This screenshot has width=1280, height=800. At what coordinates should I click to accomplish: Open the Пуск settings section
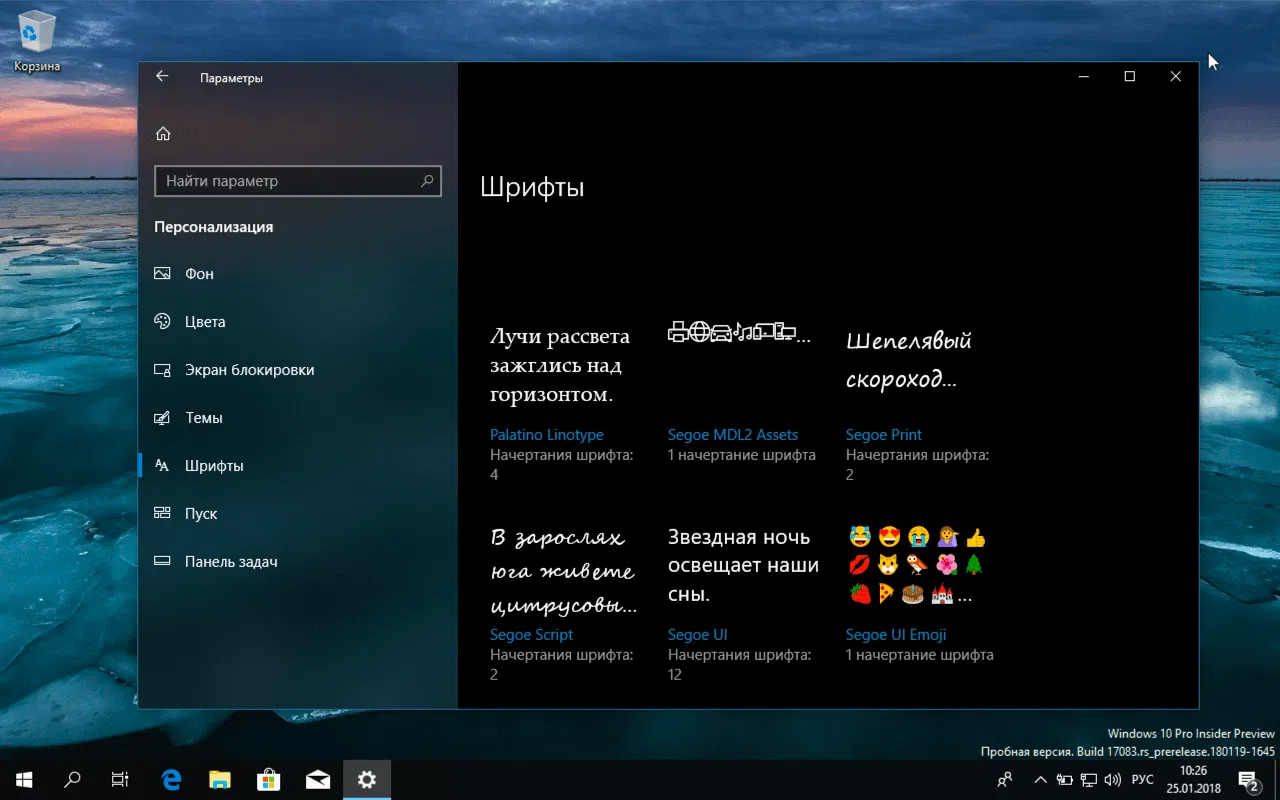click(298, 514)
